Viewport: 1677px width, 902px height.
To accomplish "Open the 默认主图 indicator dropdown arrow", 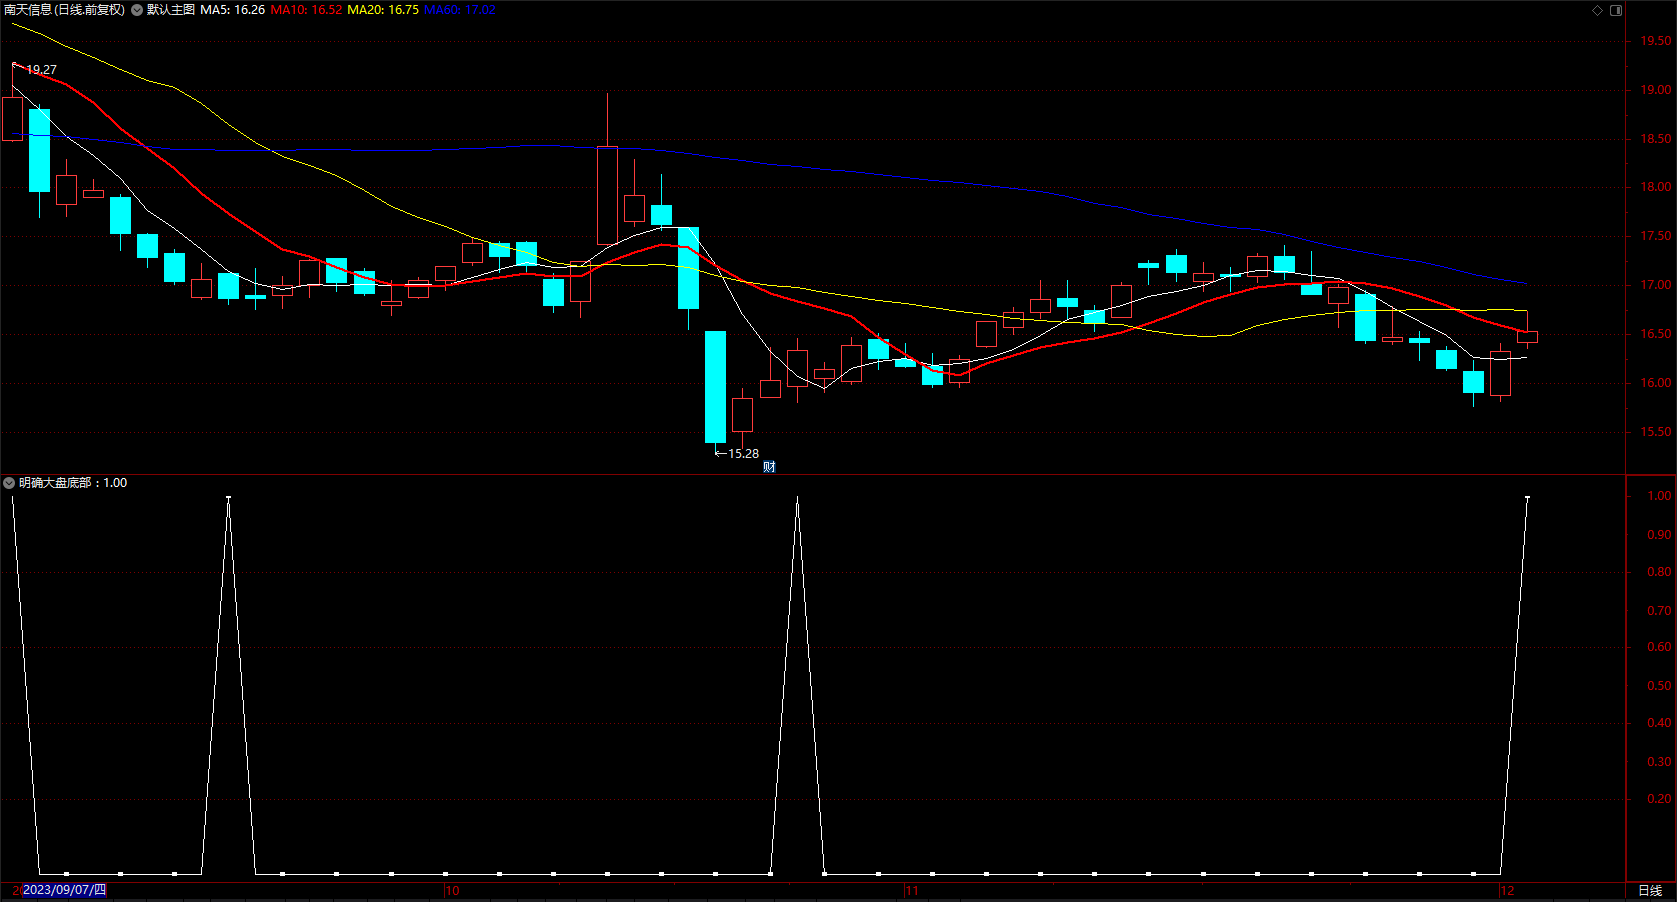I will point(137,10).
